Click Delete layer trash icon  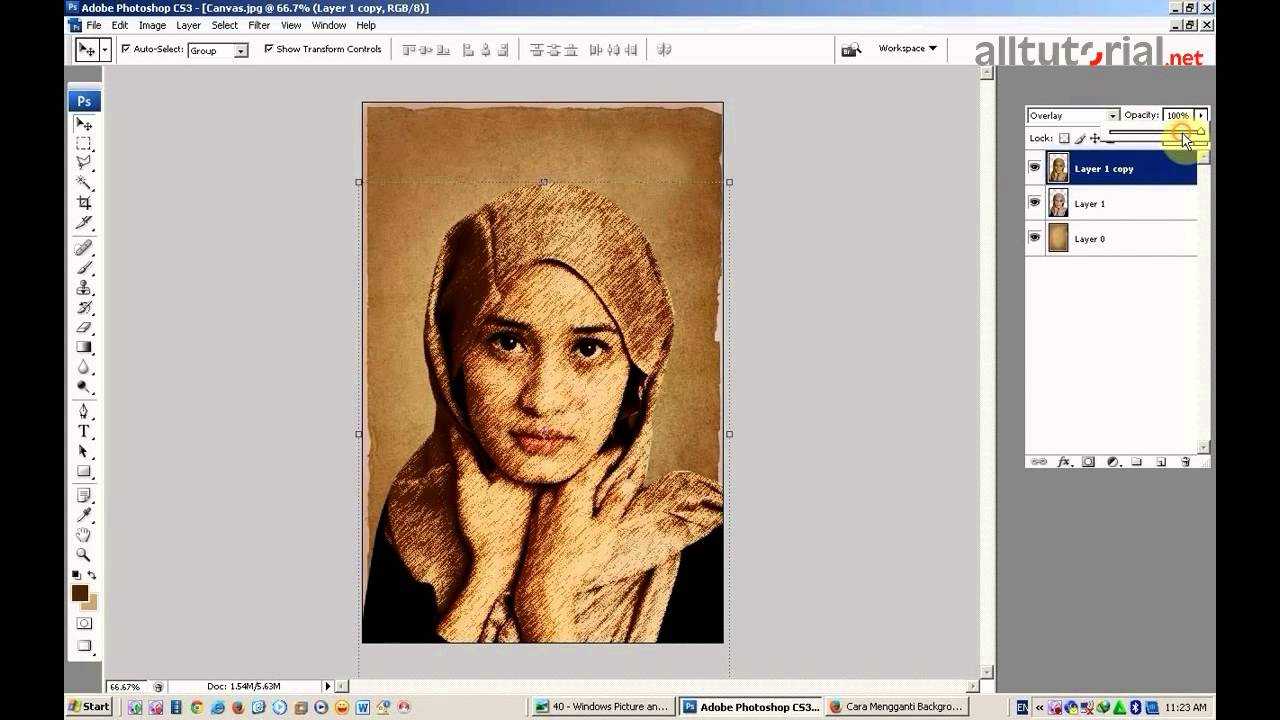click(x=1186, y=462)
